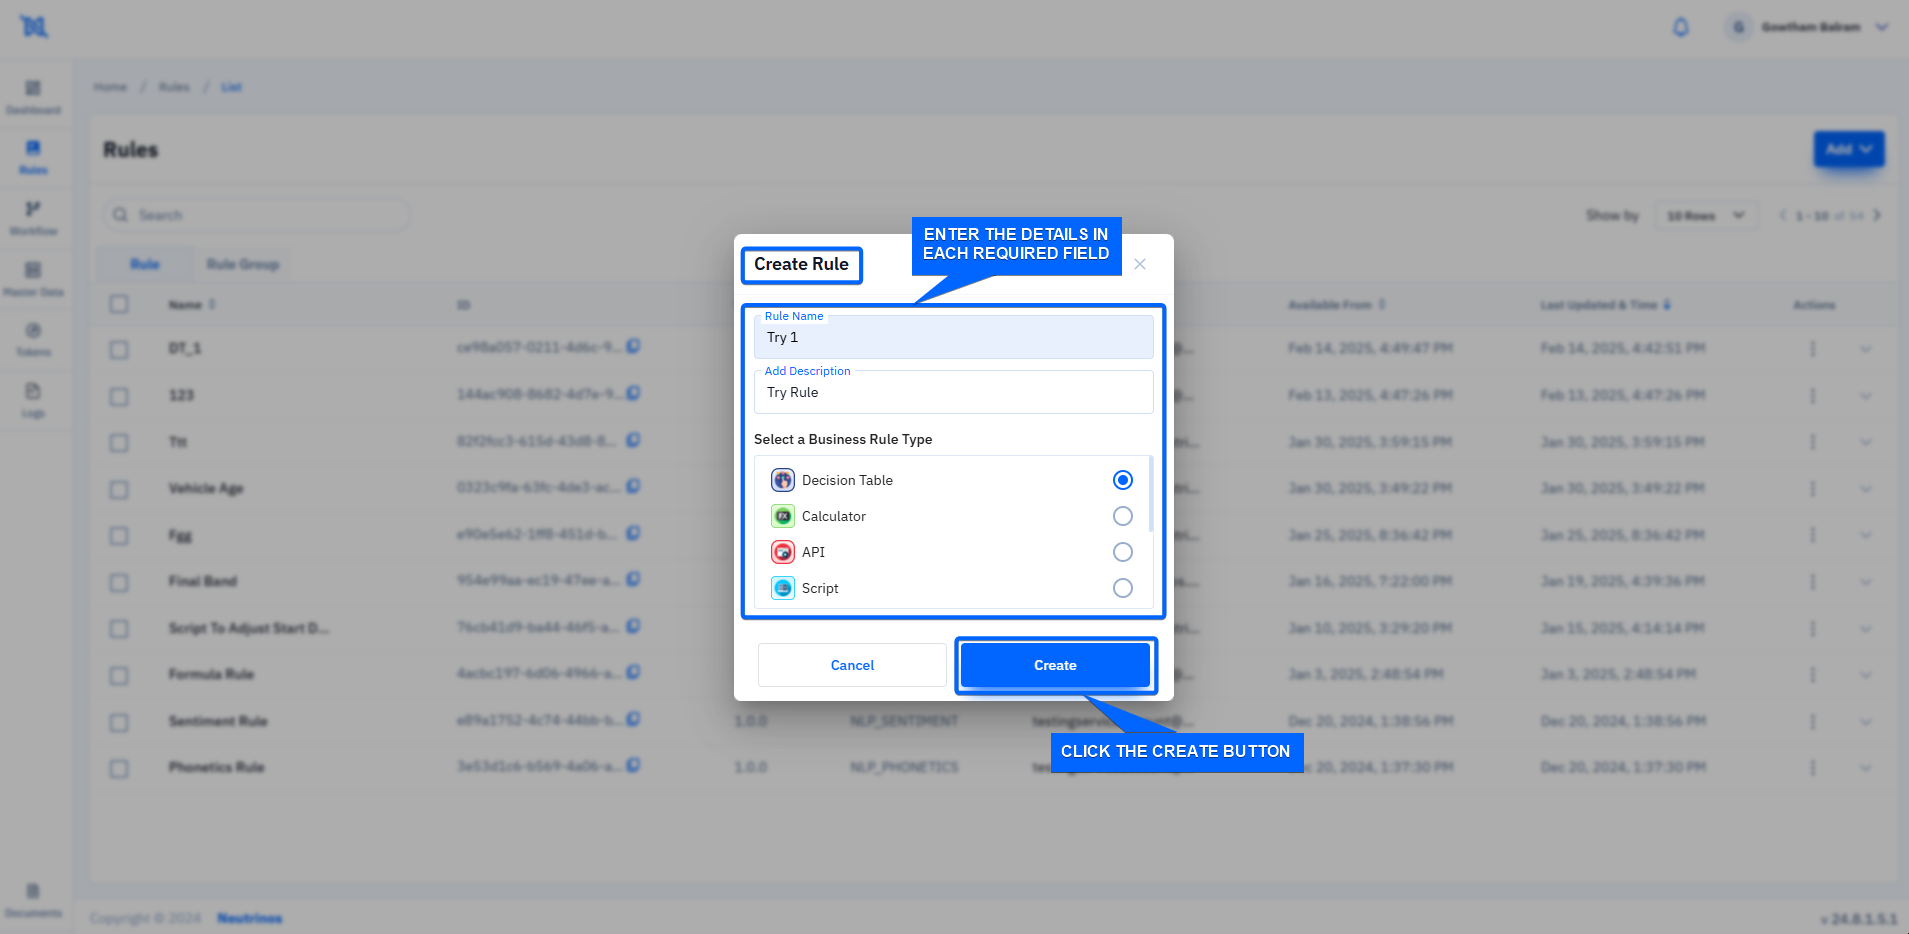The height and width of the screenshot is (934, 1909).
Task: Click the Calculator rule type icon
Action: coord(783,516)
